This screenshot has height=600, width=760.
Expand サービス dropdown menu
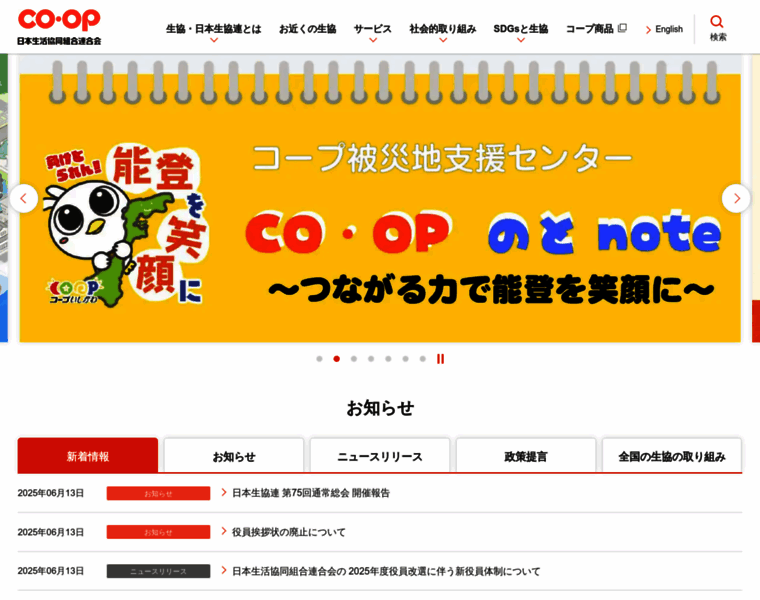point(373,30)
